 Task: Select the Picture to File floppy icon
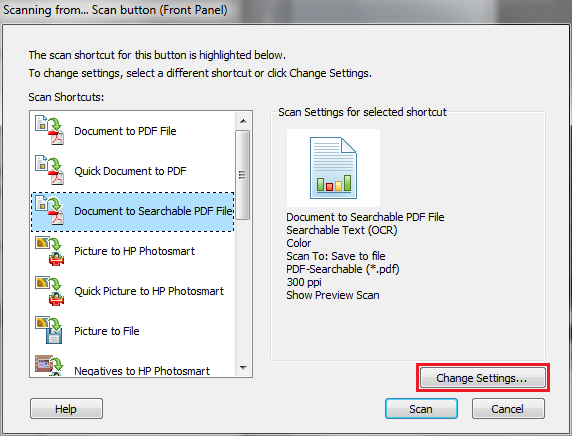(x=50, y=330)
